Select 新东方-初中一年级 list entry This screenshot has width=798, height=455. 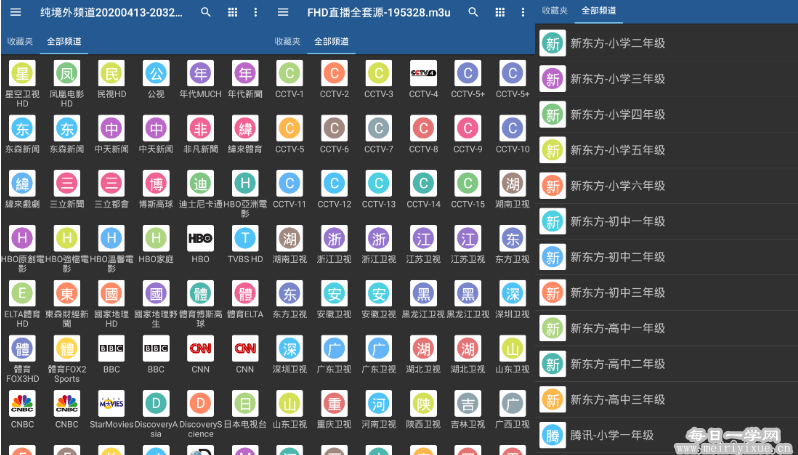(x=666, y=221)
